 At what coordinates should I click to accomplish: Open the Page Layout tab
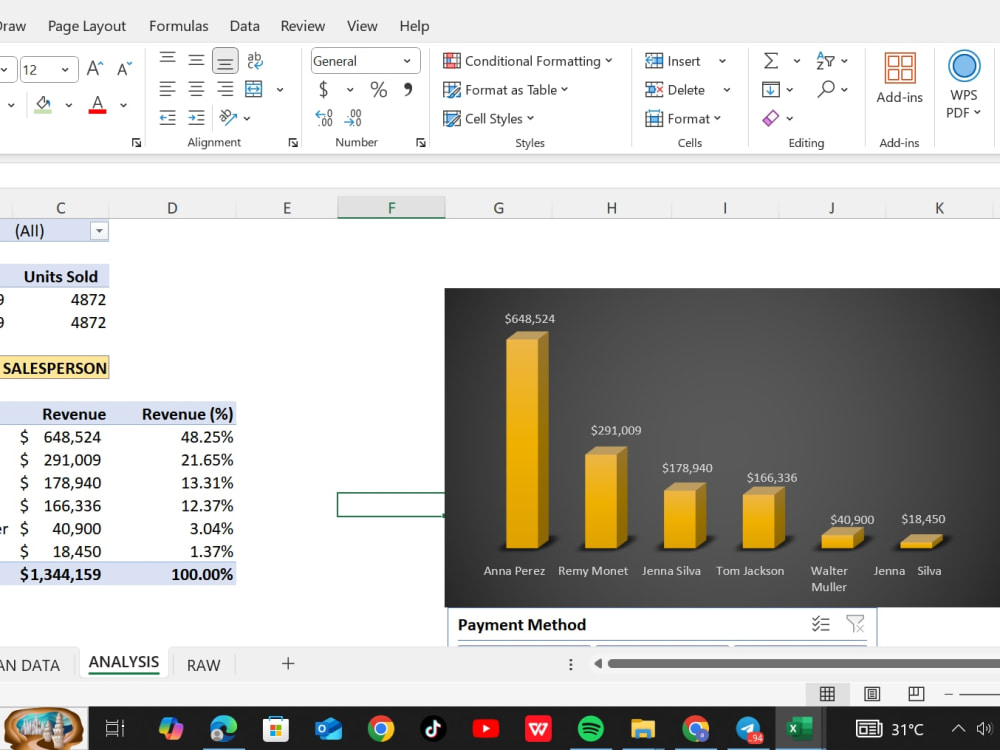tap(87, 26)
